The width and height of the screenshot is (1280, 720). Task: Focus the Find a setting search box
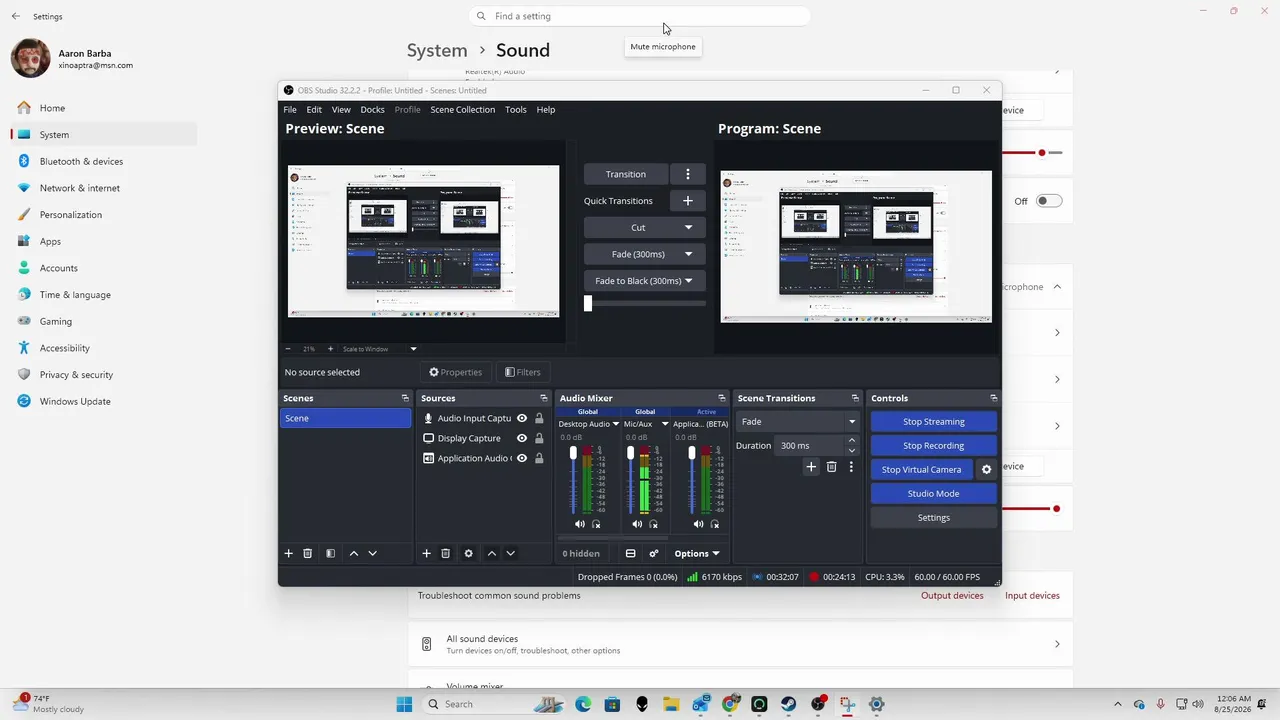click(x=639, y=16)
